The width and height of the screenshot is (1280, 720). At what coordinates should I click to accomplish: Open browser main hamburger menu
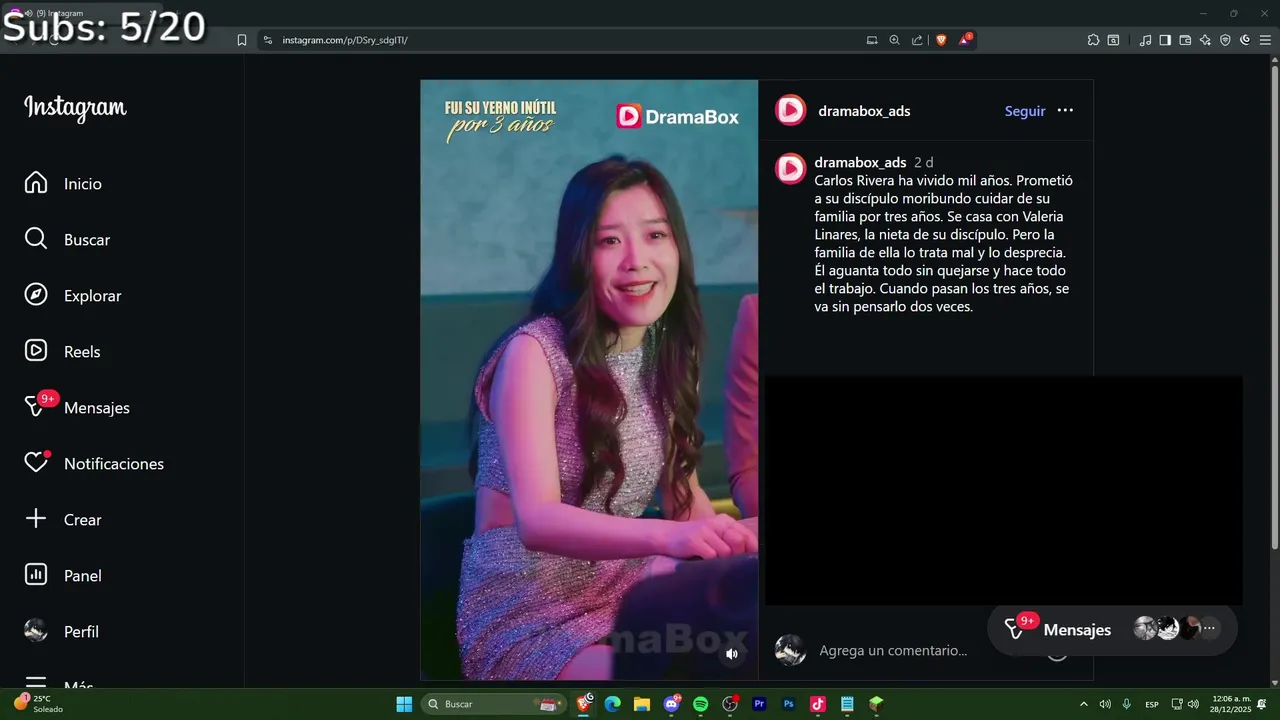pos(1265,40)
